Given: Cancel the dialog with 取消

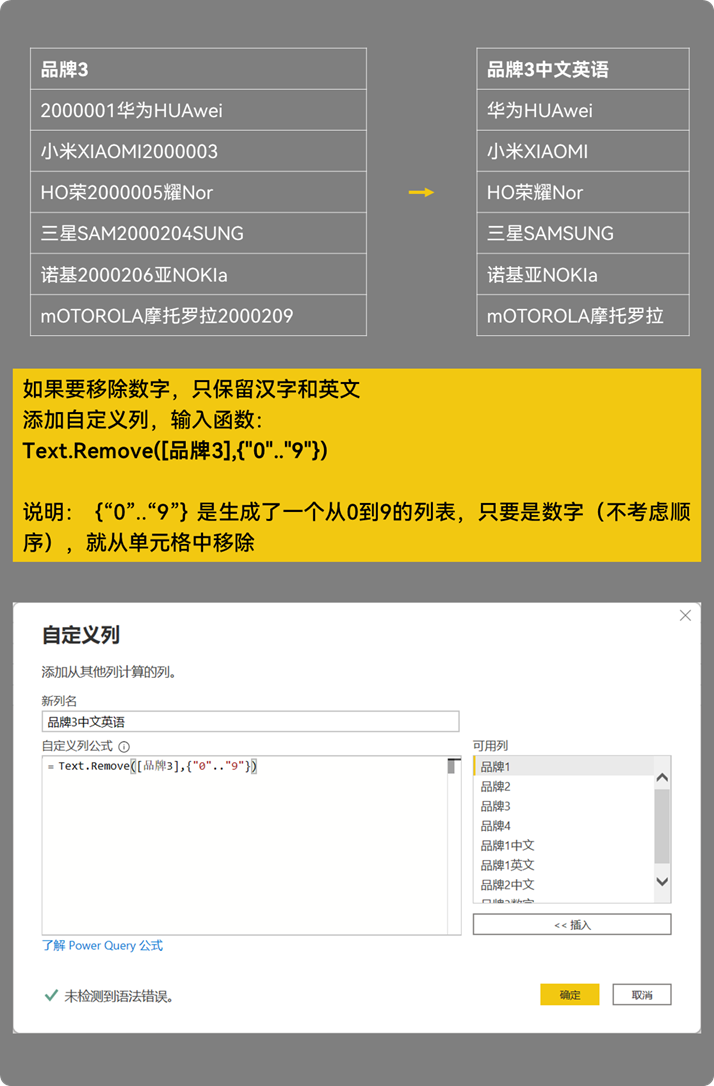Looking at the screenshot, I should pyautogui.click(x=642, y=995).
